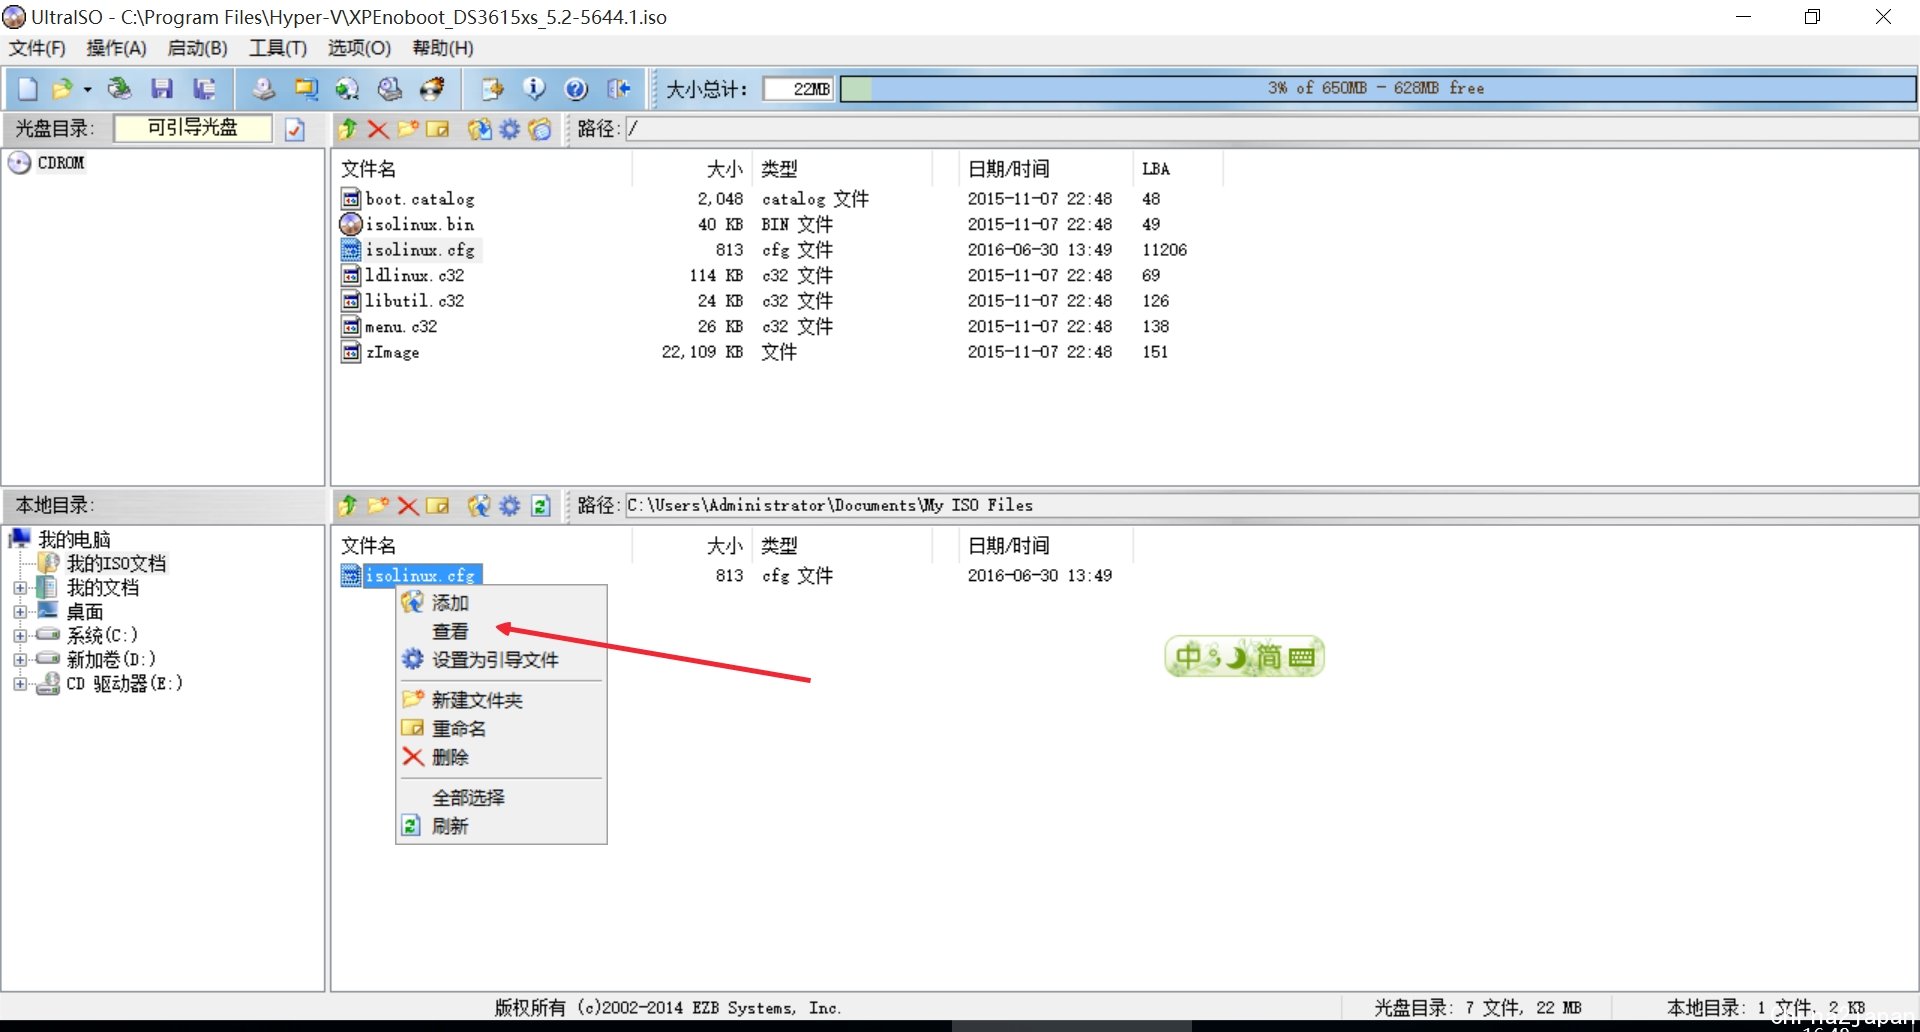Click Rename icon in local pane toolbar

point(437,506)
